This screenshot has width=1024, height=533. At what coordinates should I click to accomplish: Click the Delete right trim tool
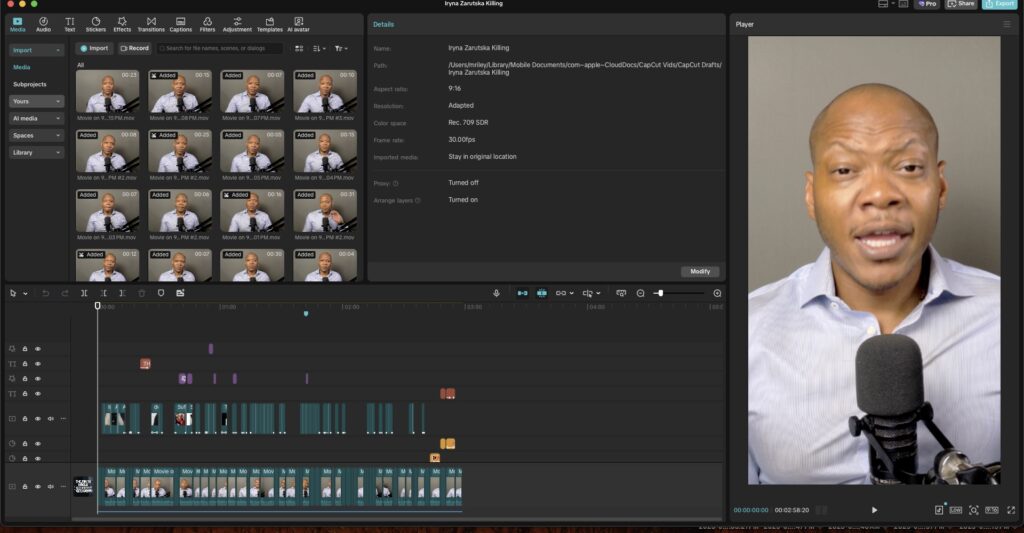(122, 293)
